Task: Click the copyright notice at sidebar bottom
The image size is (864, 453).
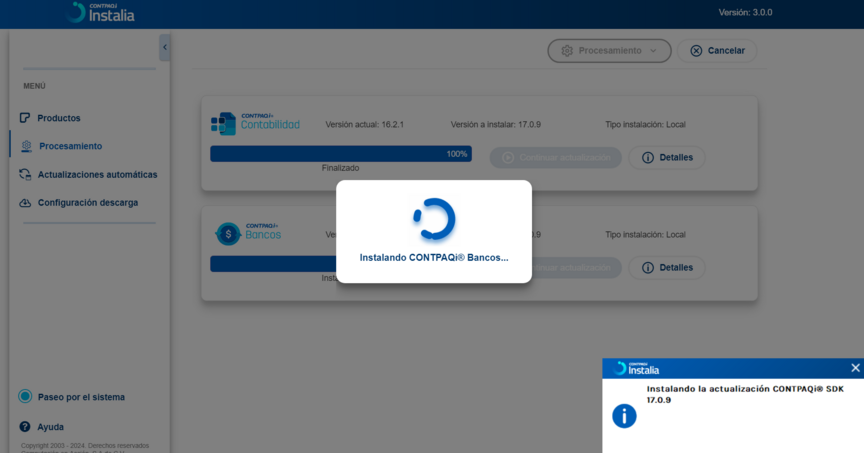Action: point(85,449)
